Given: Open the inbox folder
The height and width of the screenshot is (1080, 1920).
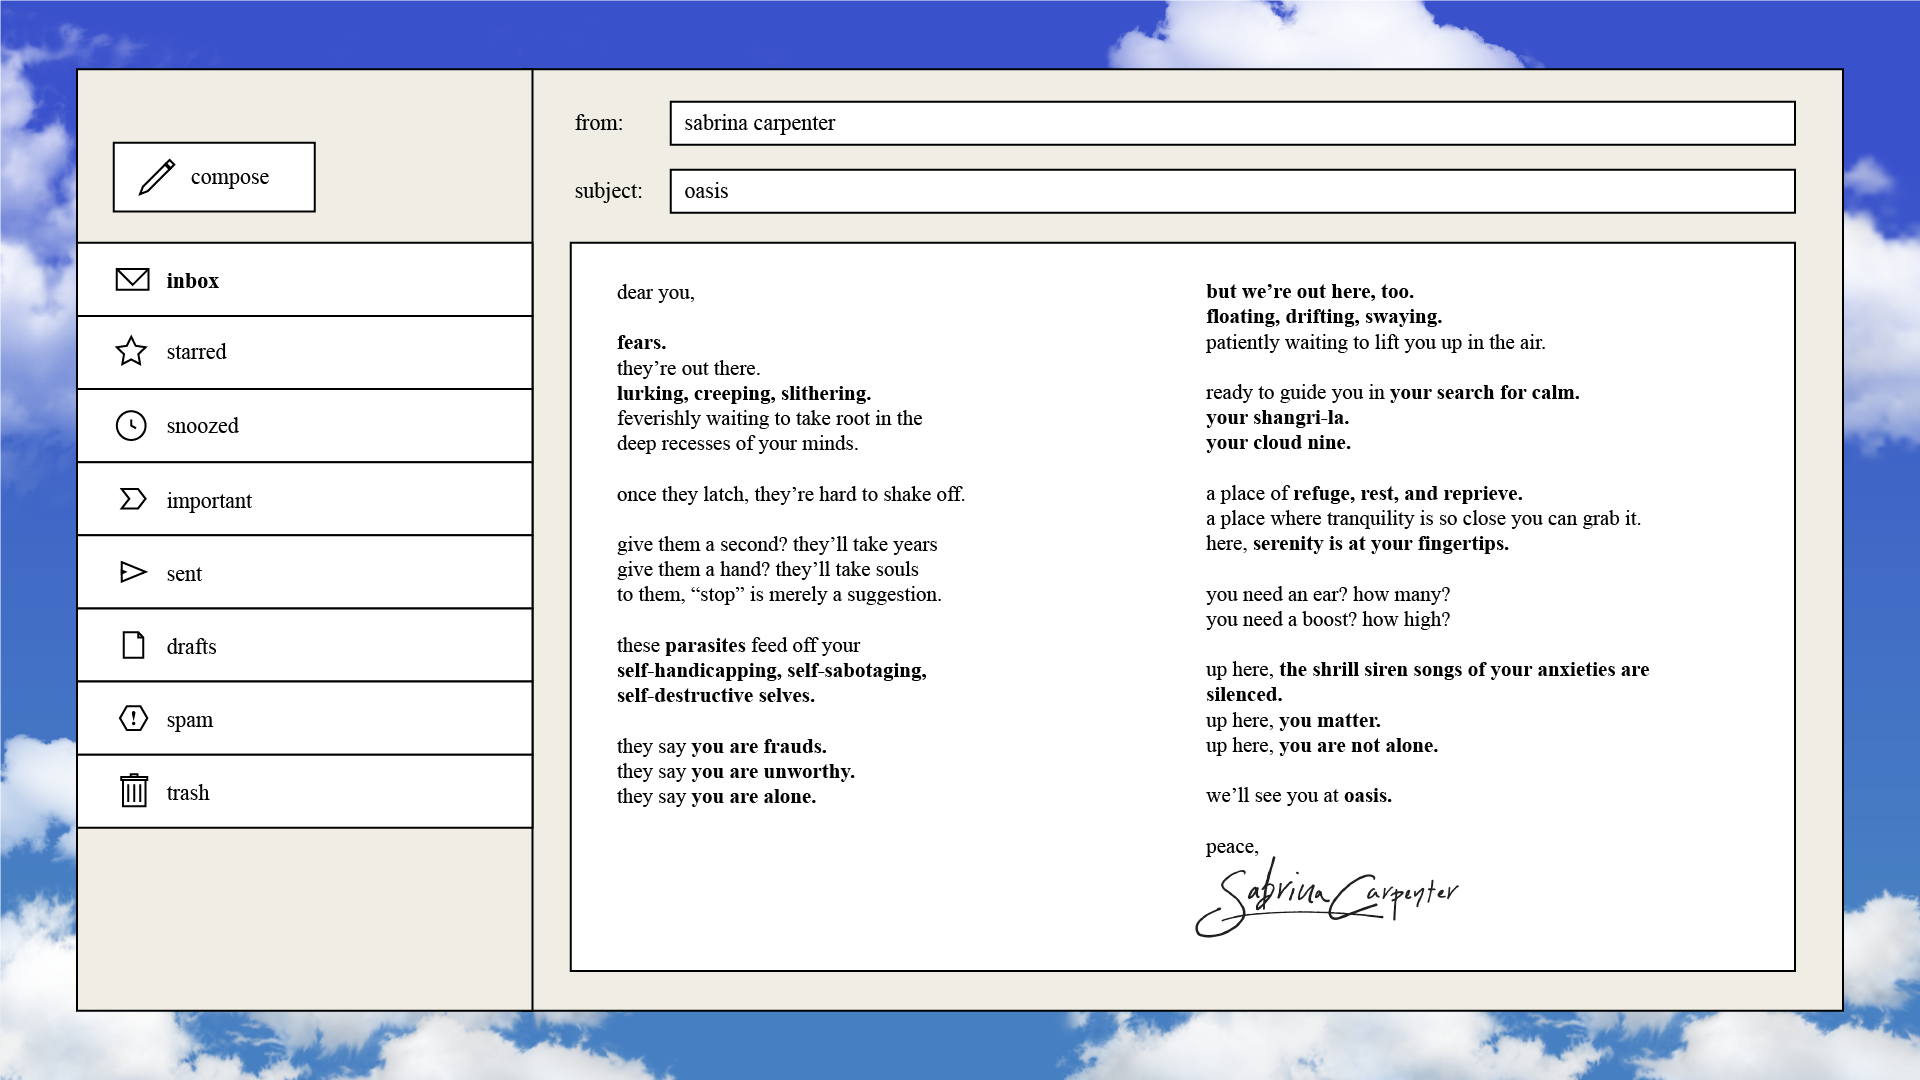Looking at the screenshot, I should [x=193, y=281].
